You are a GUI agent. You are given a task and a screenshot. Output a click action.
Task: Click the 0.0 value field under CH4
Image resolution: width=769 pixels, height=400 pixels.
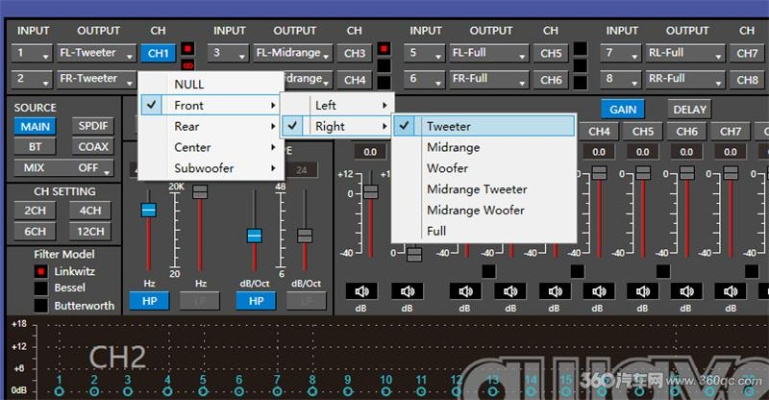pos(598,152)
